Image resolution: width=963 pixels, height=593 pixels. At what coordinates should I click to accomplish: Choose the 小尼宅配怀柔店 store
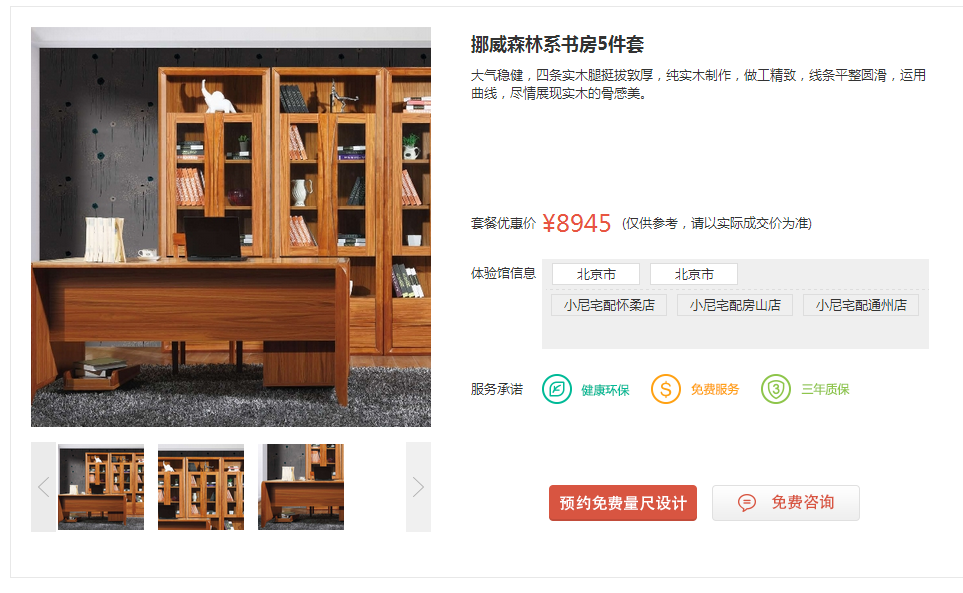coord(609,305)
